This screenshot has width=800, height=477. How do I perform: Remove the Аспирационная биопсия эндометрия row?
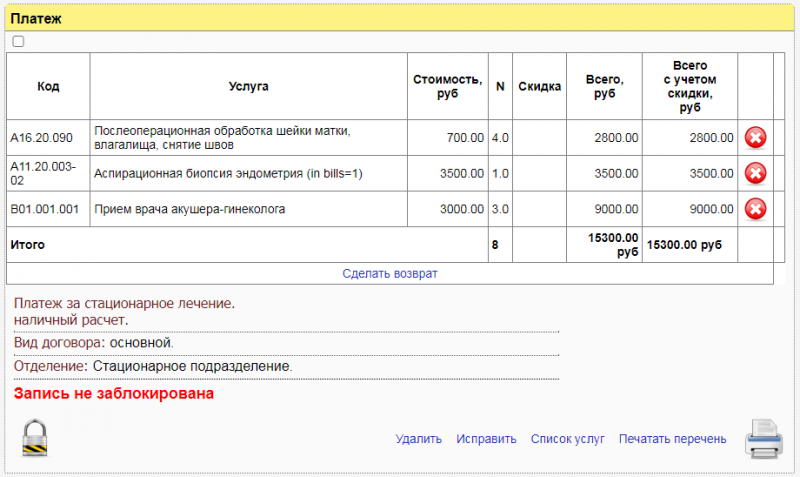756,174
